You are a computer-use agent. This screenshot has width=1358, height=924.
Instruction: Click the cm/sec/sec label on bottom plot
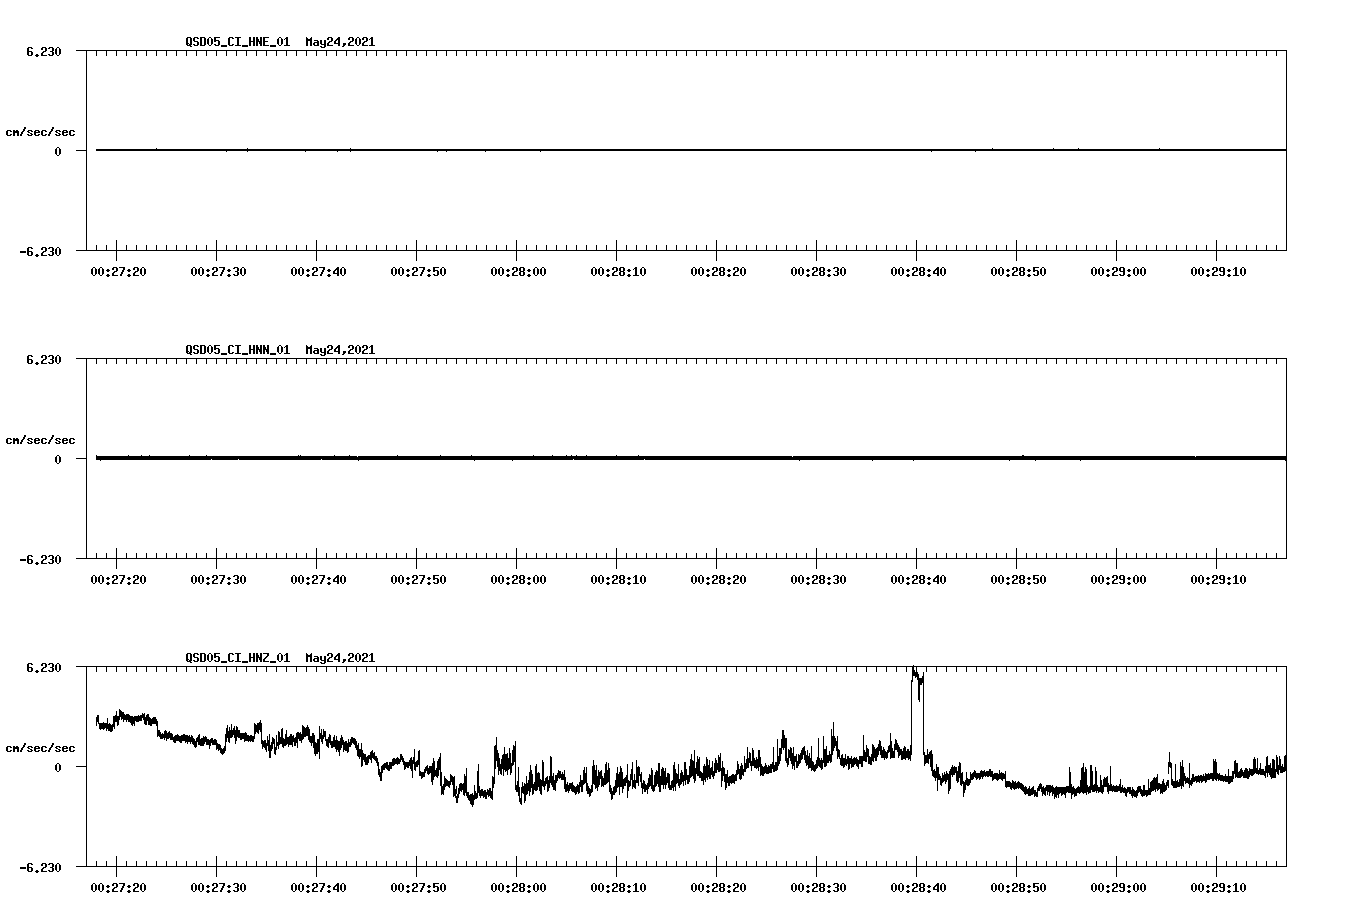click(40, 746)
